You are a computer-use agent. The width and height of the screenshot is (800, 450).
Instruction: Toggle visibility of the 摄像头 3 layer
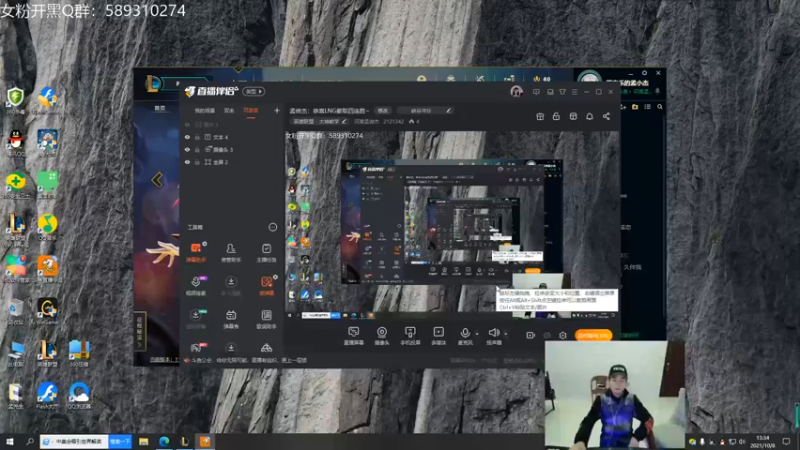point(187,149)
